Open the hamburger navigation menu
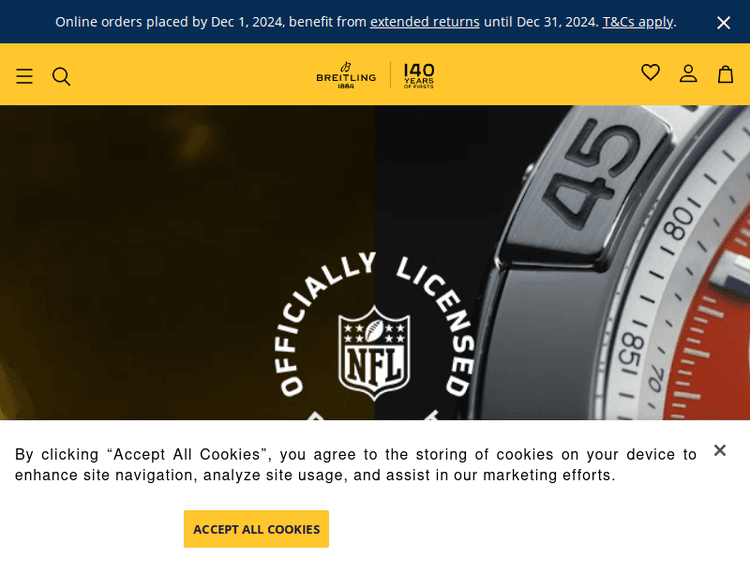 tap(24, 76)
